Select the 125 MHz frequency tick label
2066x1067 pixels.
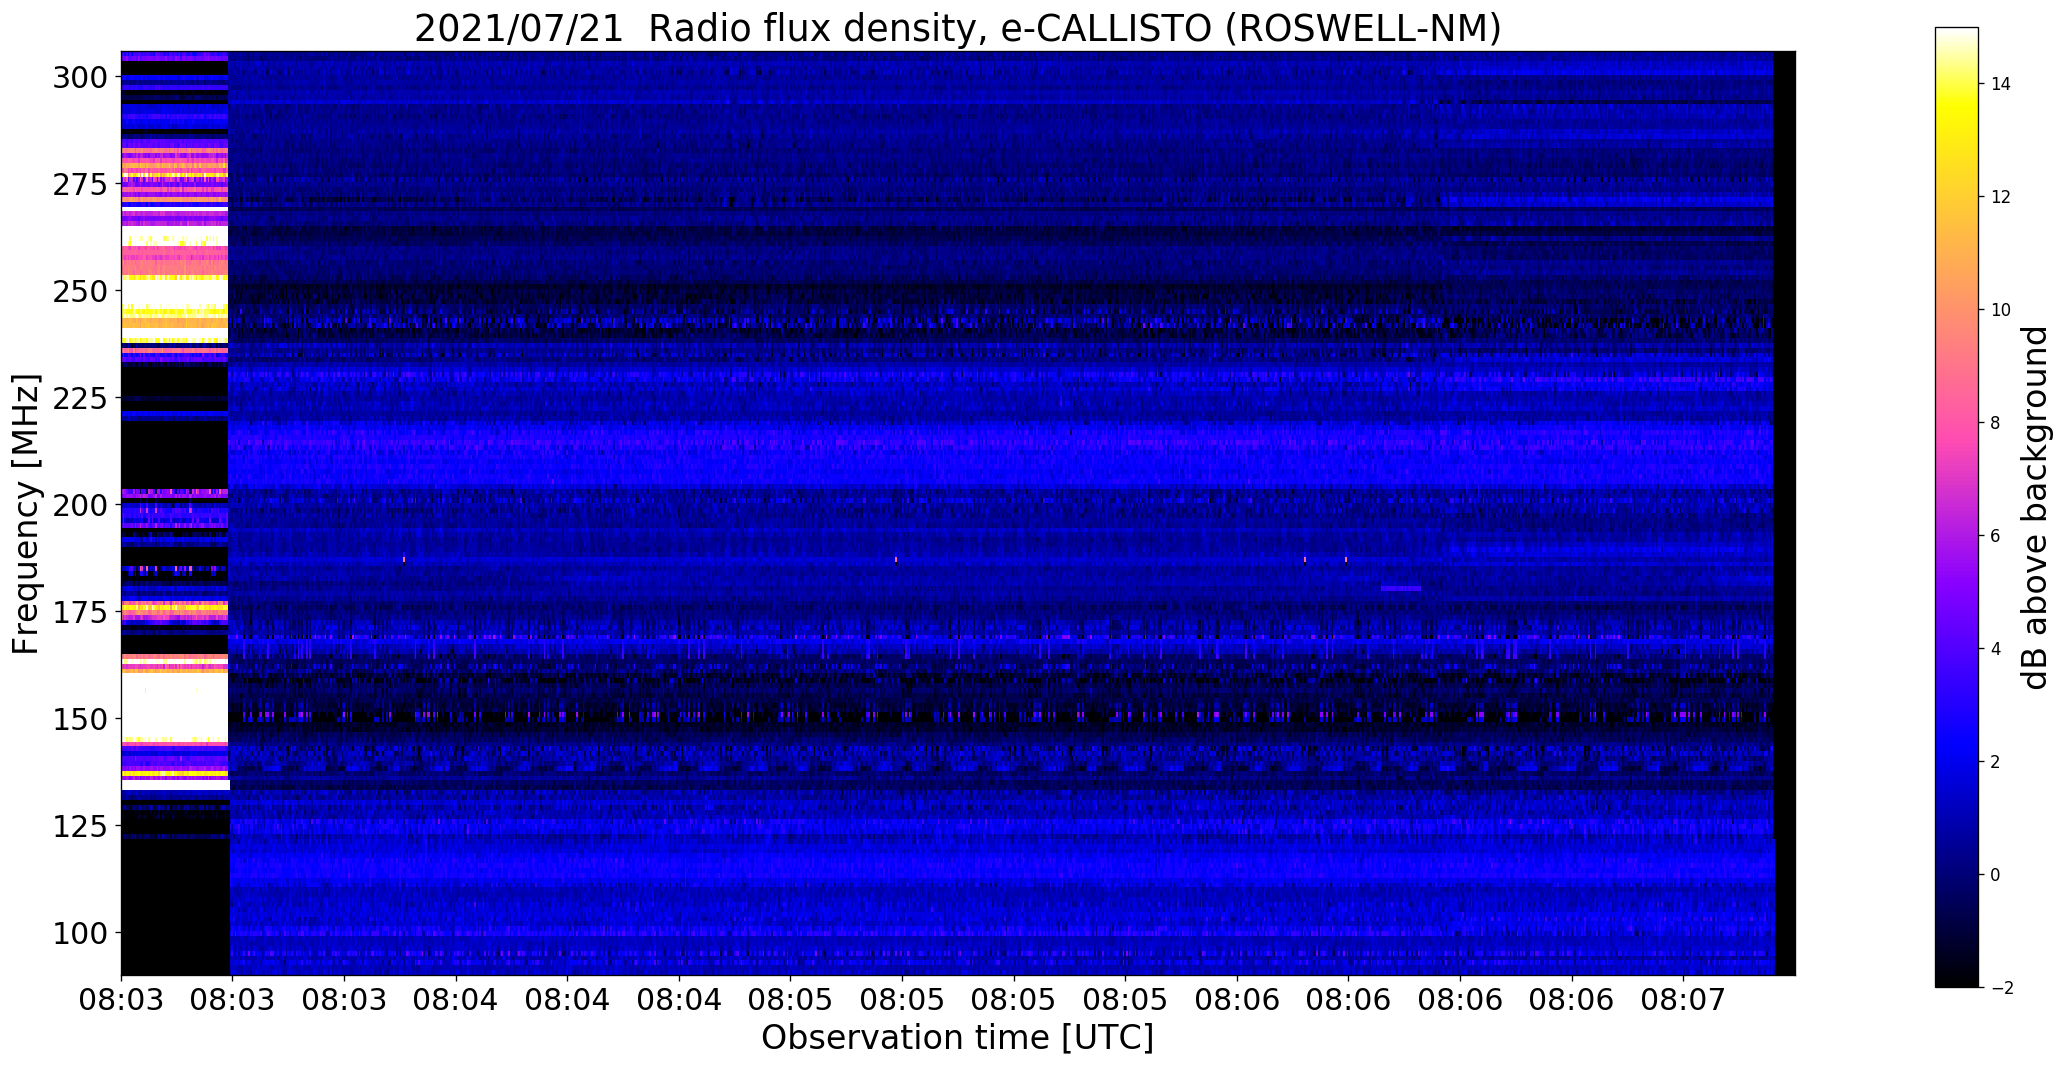tap(81, 826)
